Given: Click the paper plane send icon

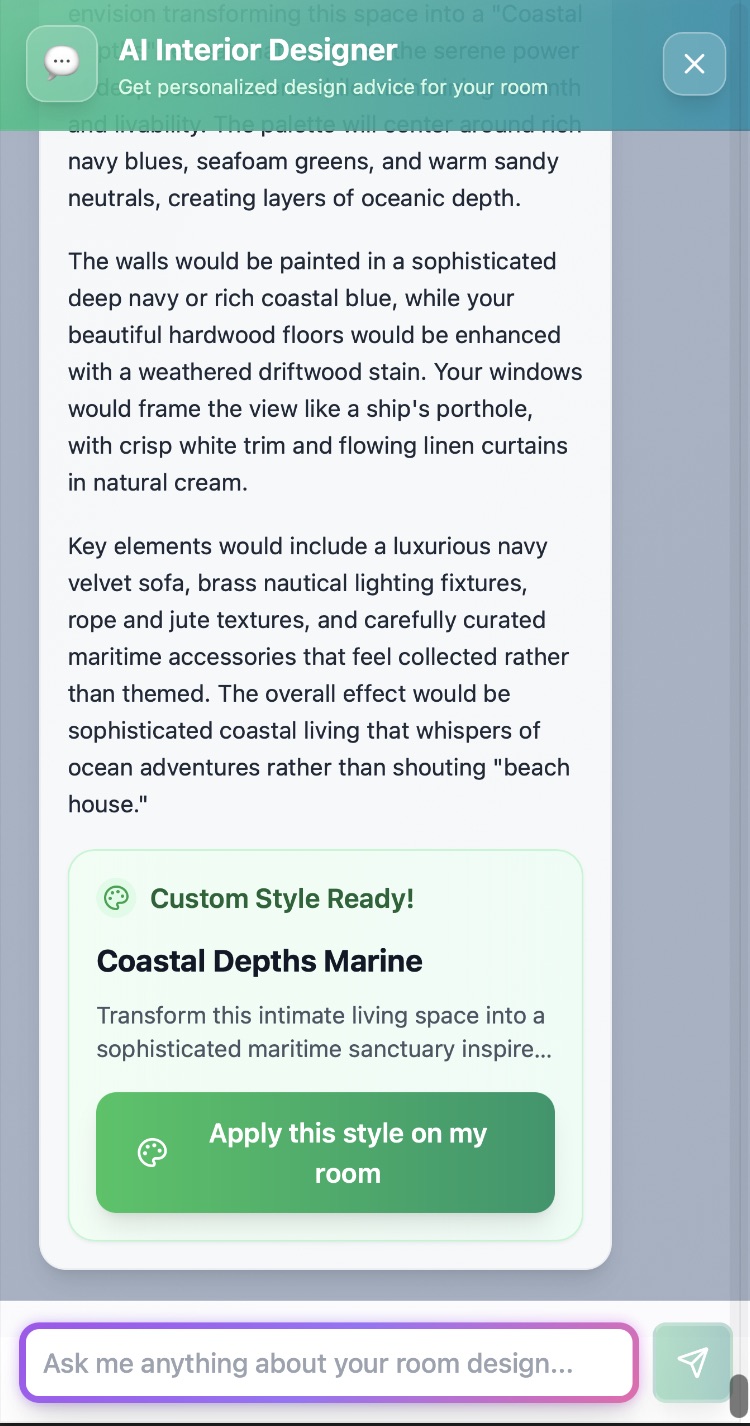Looking at the screenshot, I should tap(692, 1361).
